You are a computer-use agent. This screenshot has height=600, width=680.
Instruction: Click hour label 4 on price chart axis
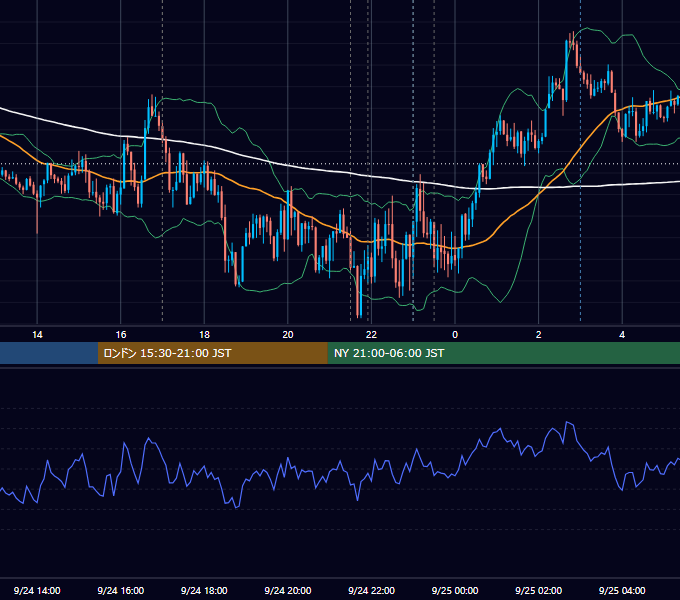[622, 335]
